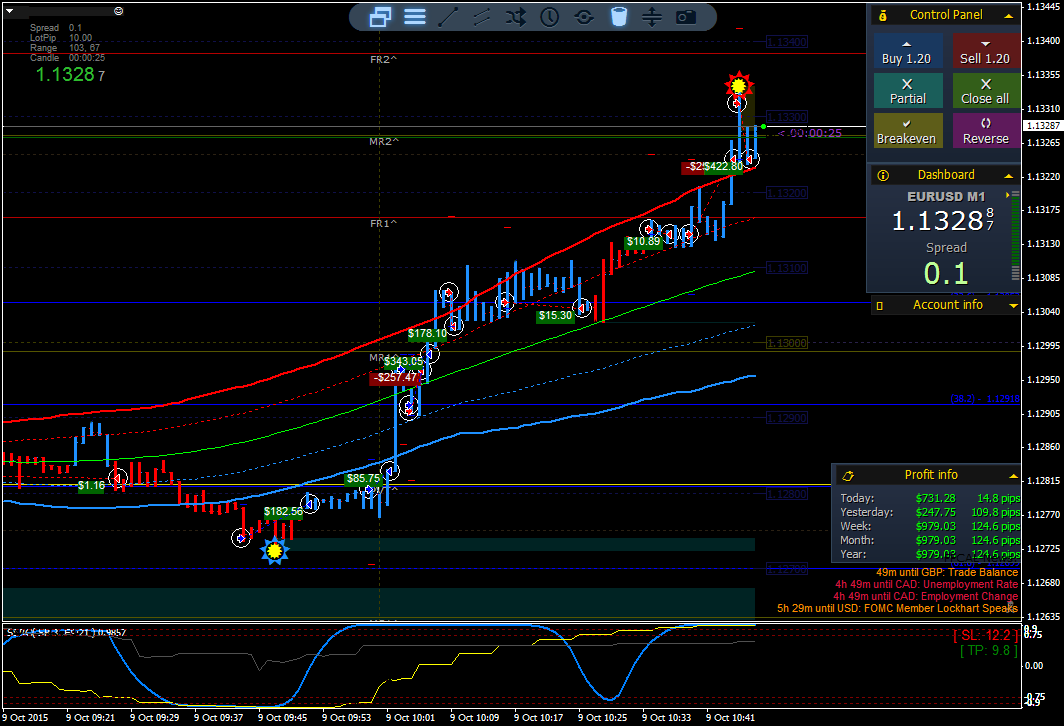Click the Account info panel icon
This screenshot has width=1064, height=726.
[x=880, y=305]
